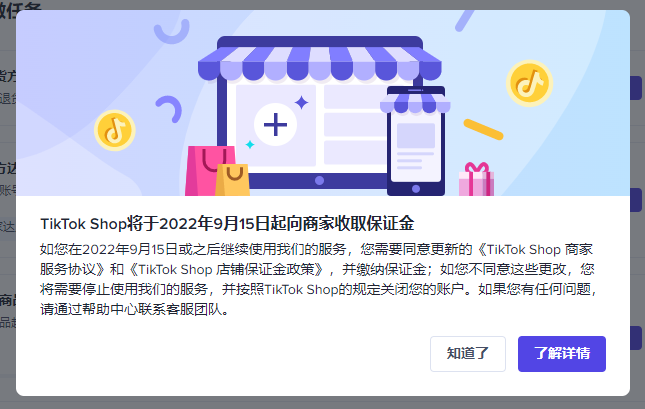The width and height of the screenshot is (645, 409).
Task: Click the striped awning above the storefront
Action: pyautogui.click(x=320, y=63)
